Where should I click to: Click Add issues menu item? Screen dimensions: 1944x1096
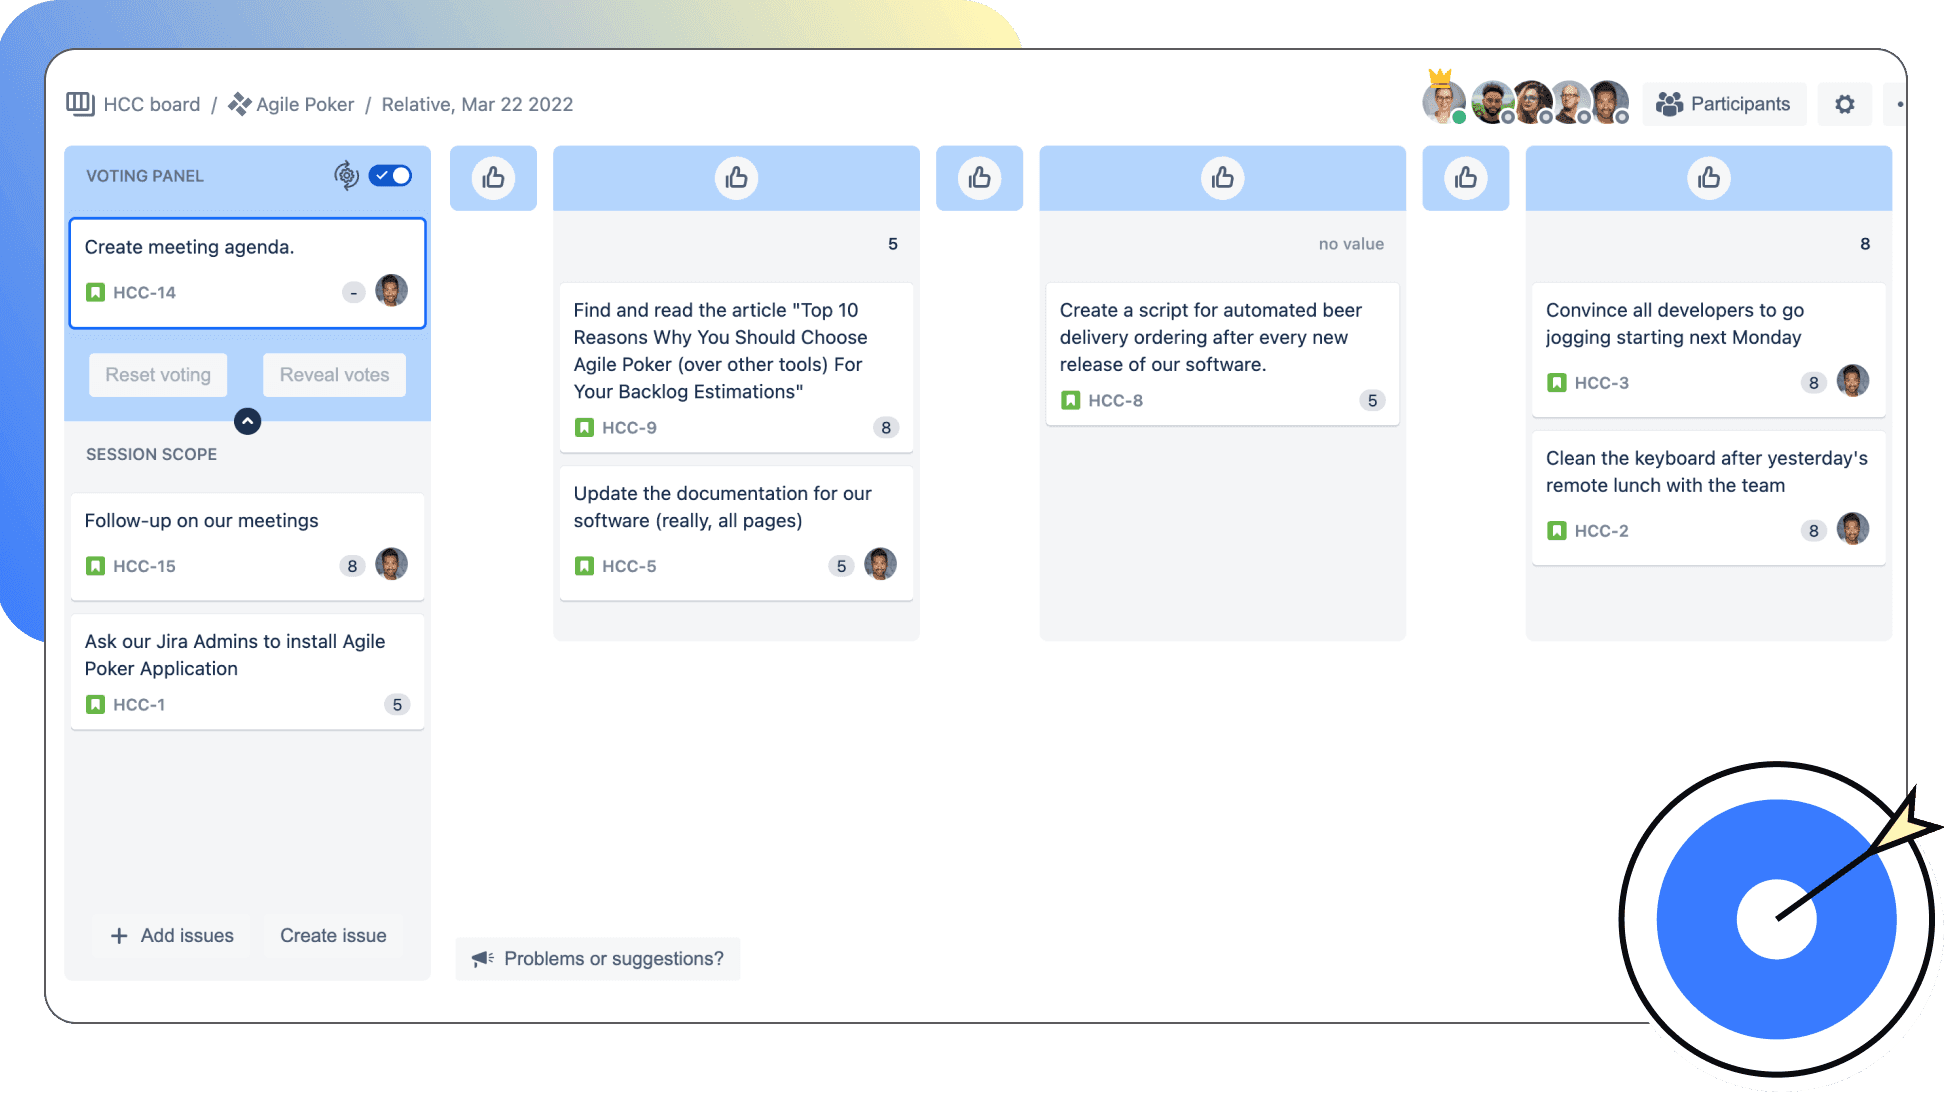pos(170,934)
